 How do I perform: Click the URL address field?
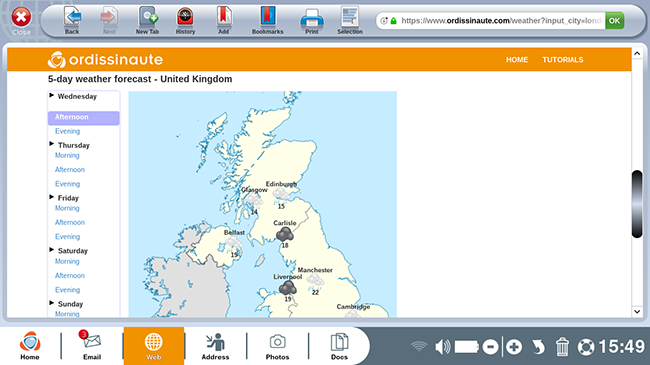tap(501, 21)
